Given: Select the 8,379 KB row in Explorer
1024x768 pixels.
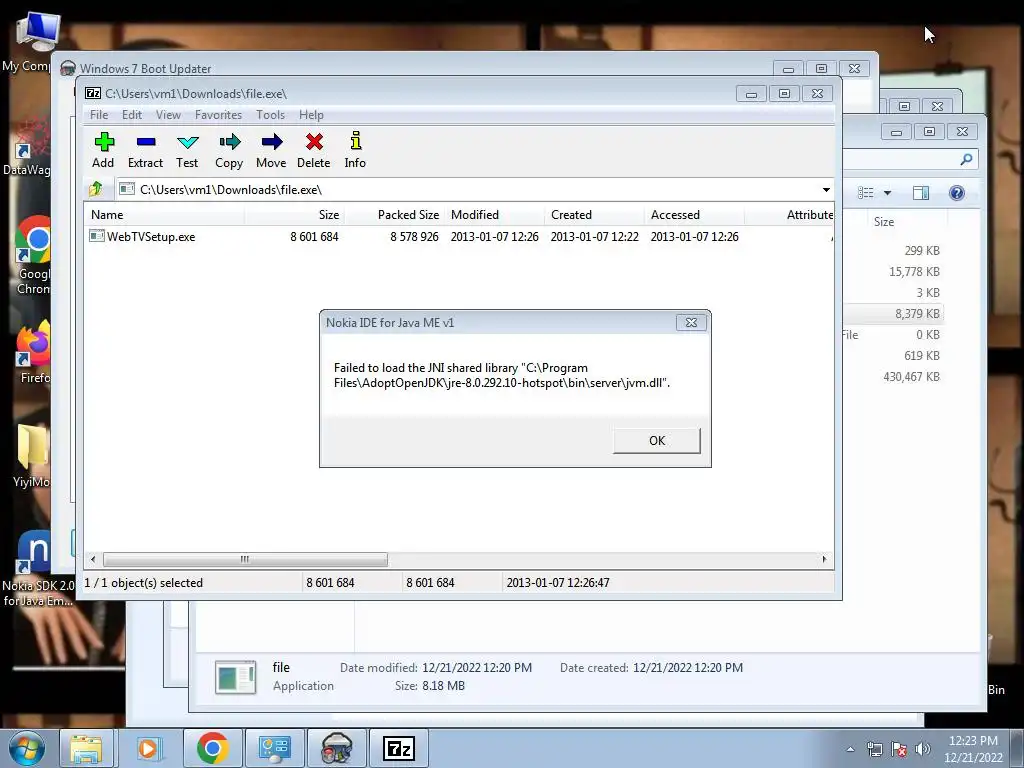Looking at the screenshot, I should (x=894, y=314).
